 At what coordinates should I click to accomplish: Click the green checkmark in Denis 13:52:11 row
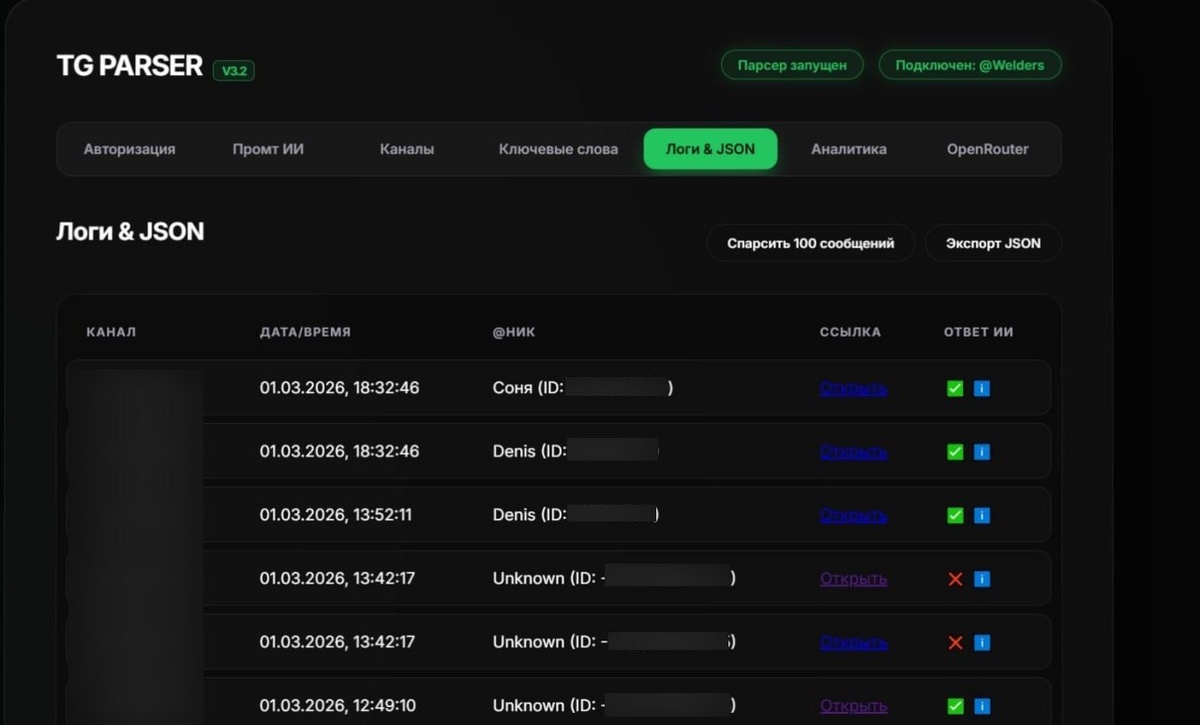(955, 515)
